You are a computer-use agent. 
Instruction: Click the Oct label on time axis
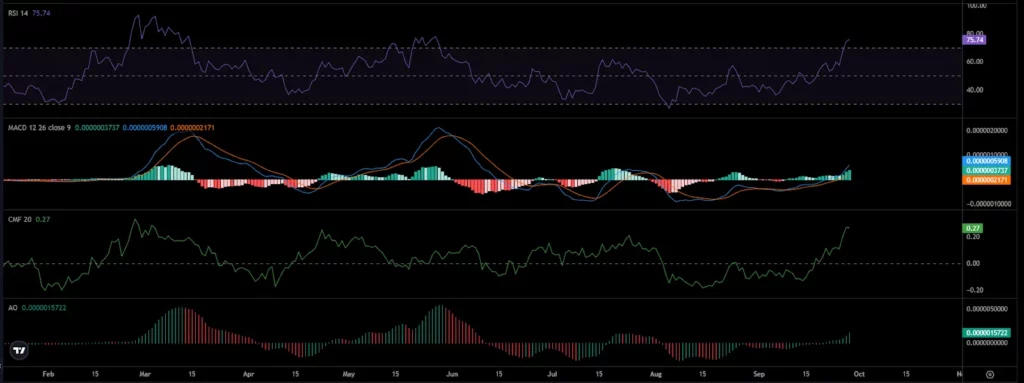pos(859,375)
